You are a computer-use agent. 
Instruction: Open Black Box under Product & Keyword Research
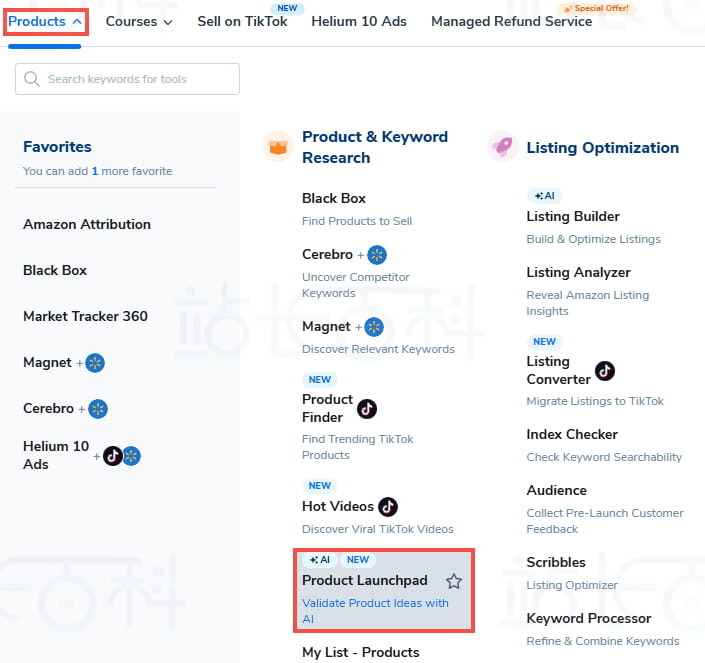pos(334,198)
